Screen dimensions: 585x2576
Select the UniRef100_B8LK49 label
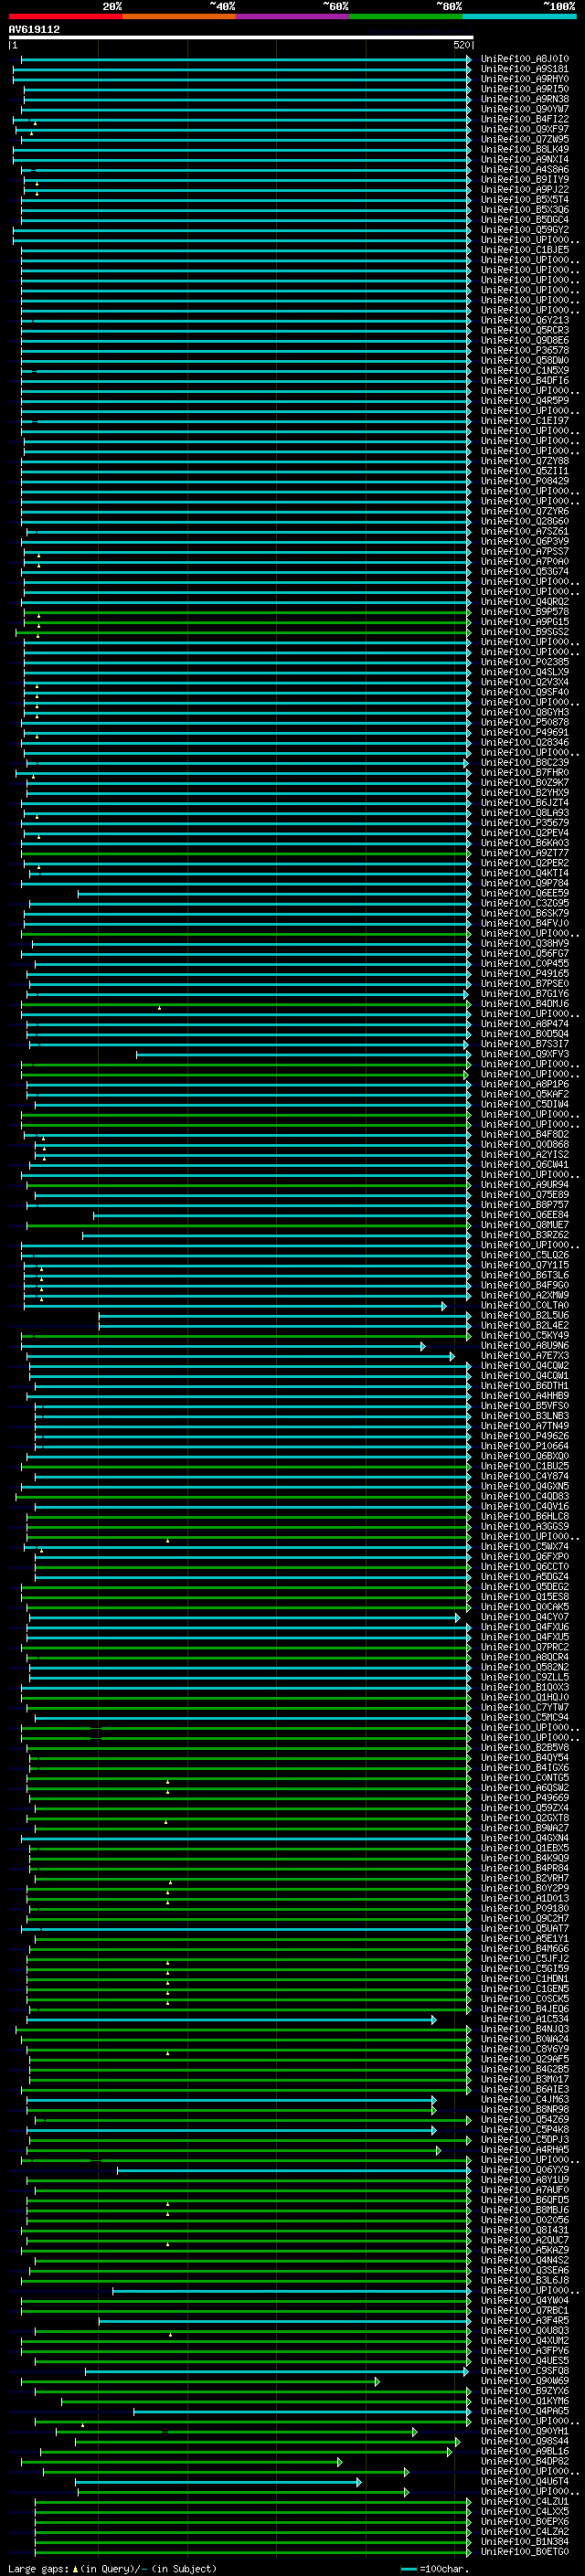coord(525,149)
